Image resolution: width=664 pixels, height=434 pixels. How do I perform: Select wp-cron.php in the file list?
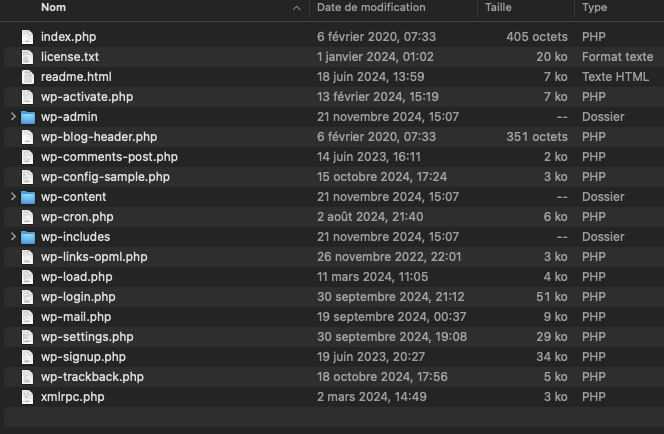tap(77, 217)
